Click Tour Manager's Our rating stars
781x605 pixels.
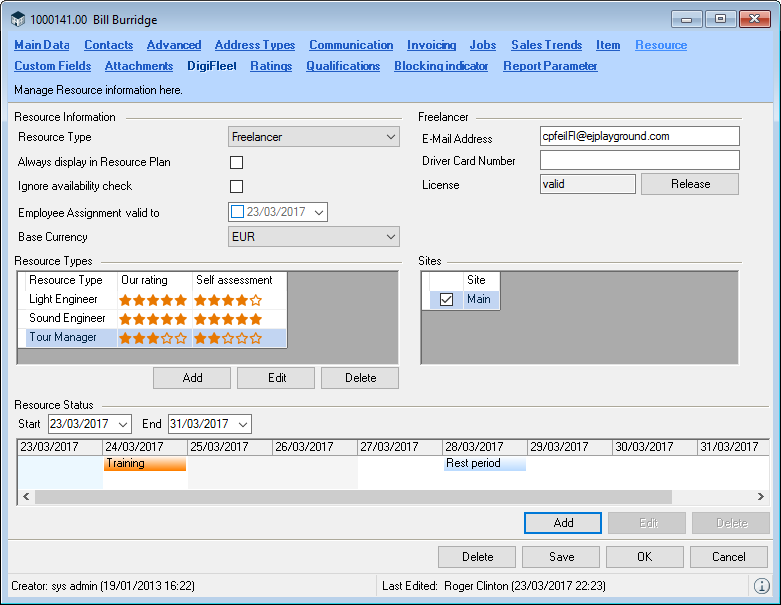153,338
